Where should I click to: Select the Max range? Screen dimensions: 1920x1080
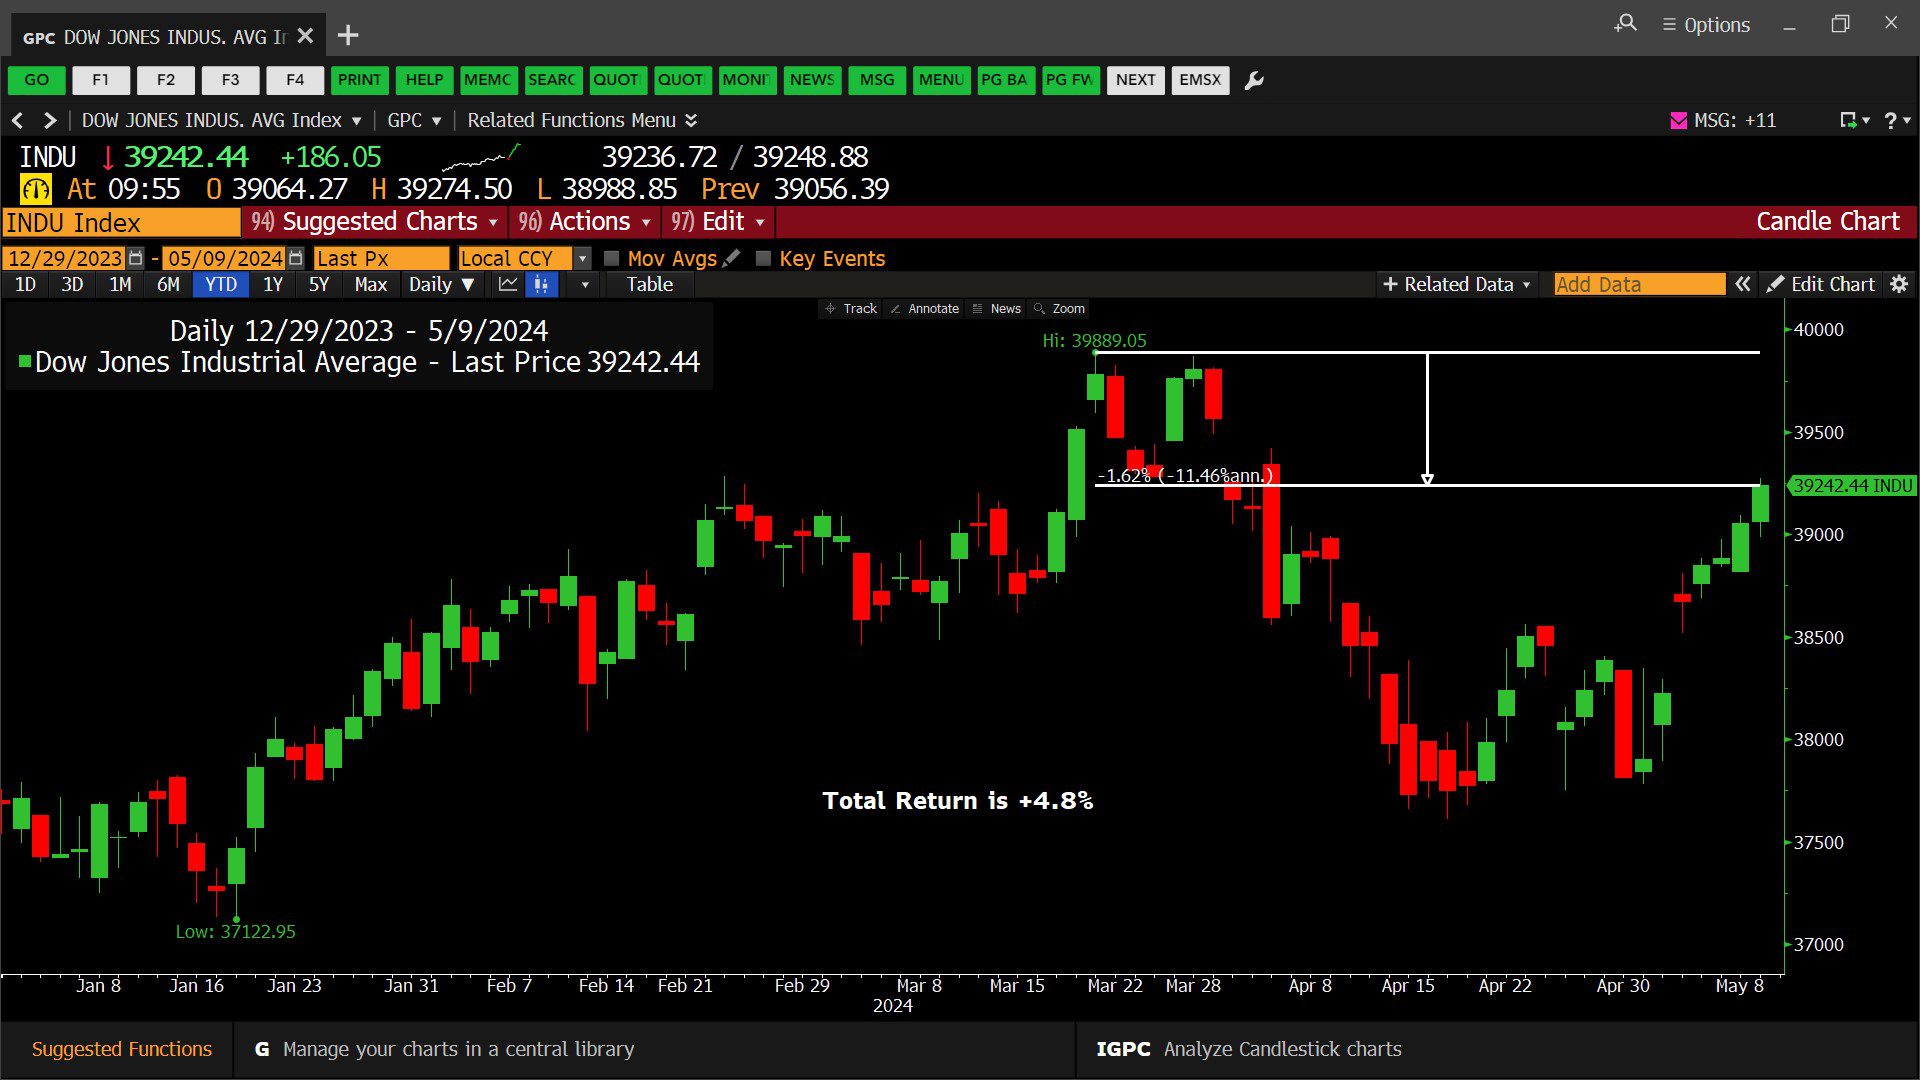371,285
